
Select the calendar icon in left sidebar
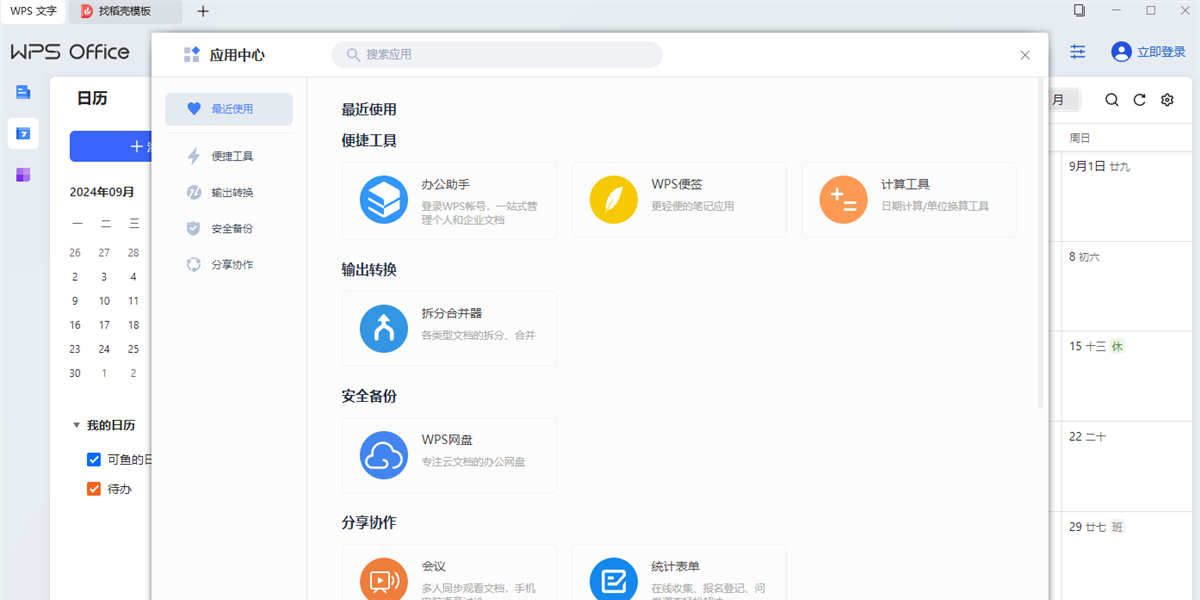[23, 133]
